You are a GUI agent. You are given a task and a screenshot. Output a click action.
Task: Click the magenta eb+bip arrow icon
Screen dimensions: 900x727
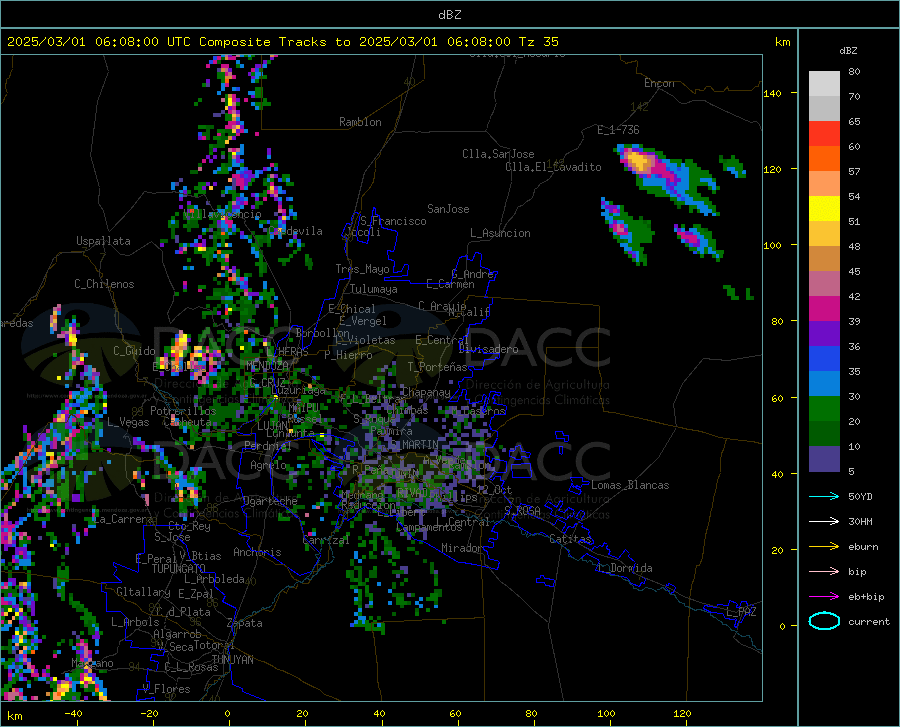point(824,597)
